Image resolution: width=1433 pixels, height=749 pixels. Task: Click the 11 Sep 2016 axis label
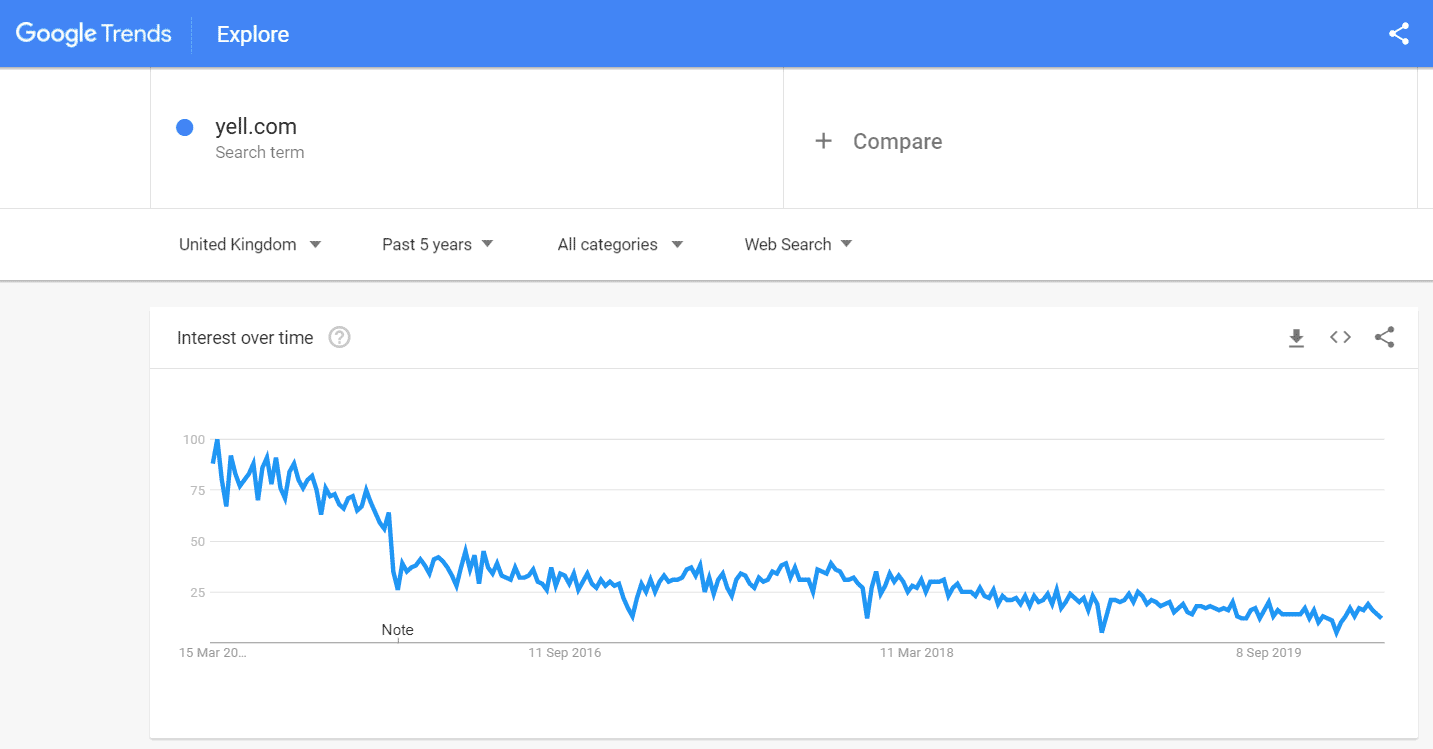(565, 653)
